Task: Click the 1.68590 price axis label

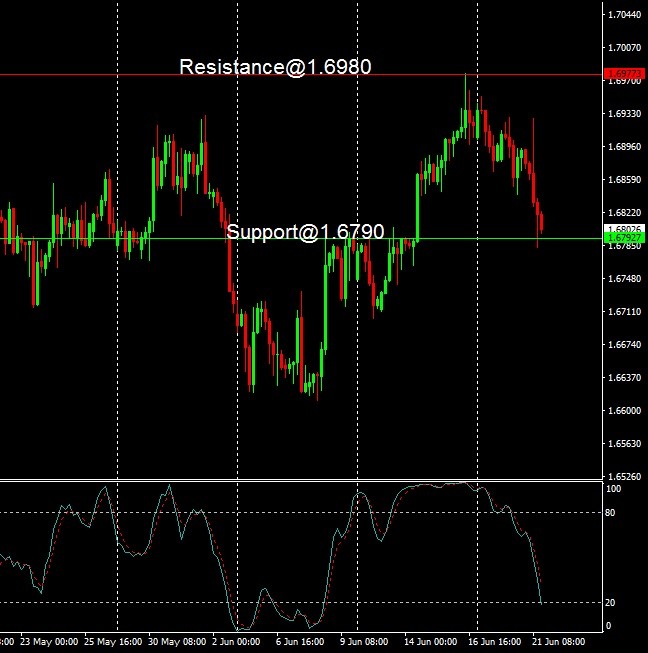Action: coord(624,180)
